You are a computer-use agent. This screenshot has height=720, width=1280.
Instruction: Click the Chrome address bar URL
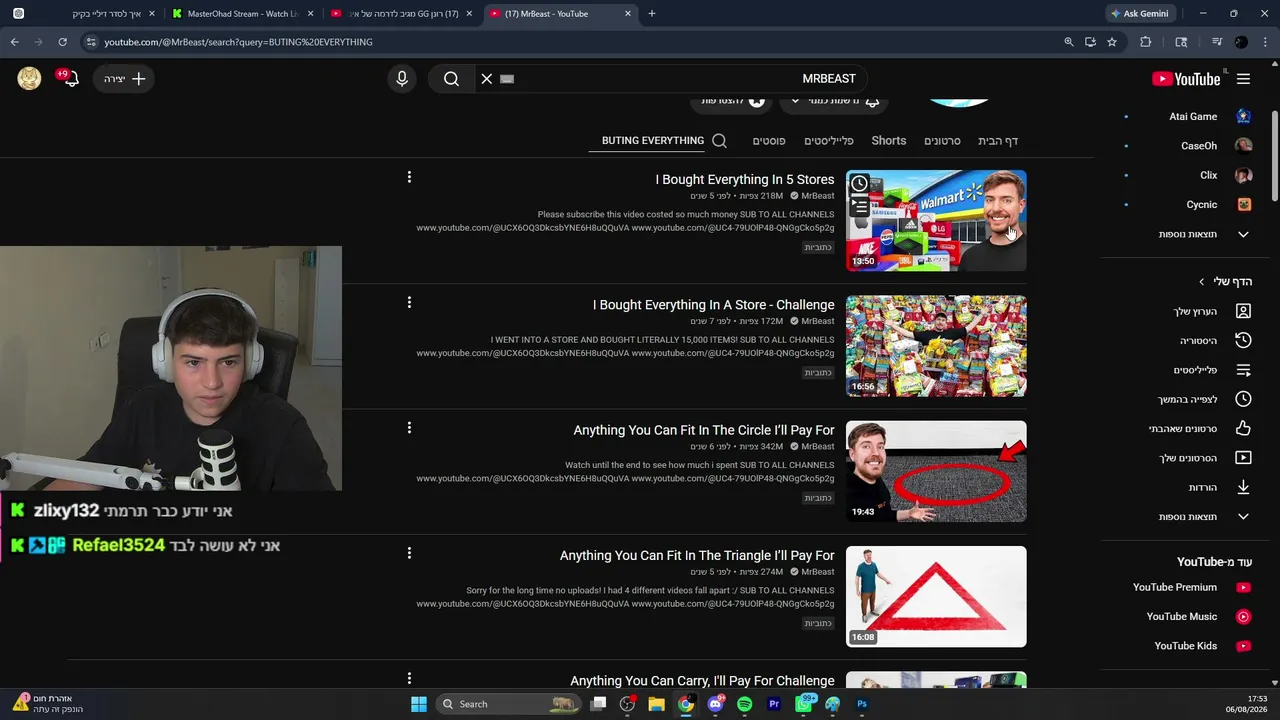pos(238,42)
